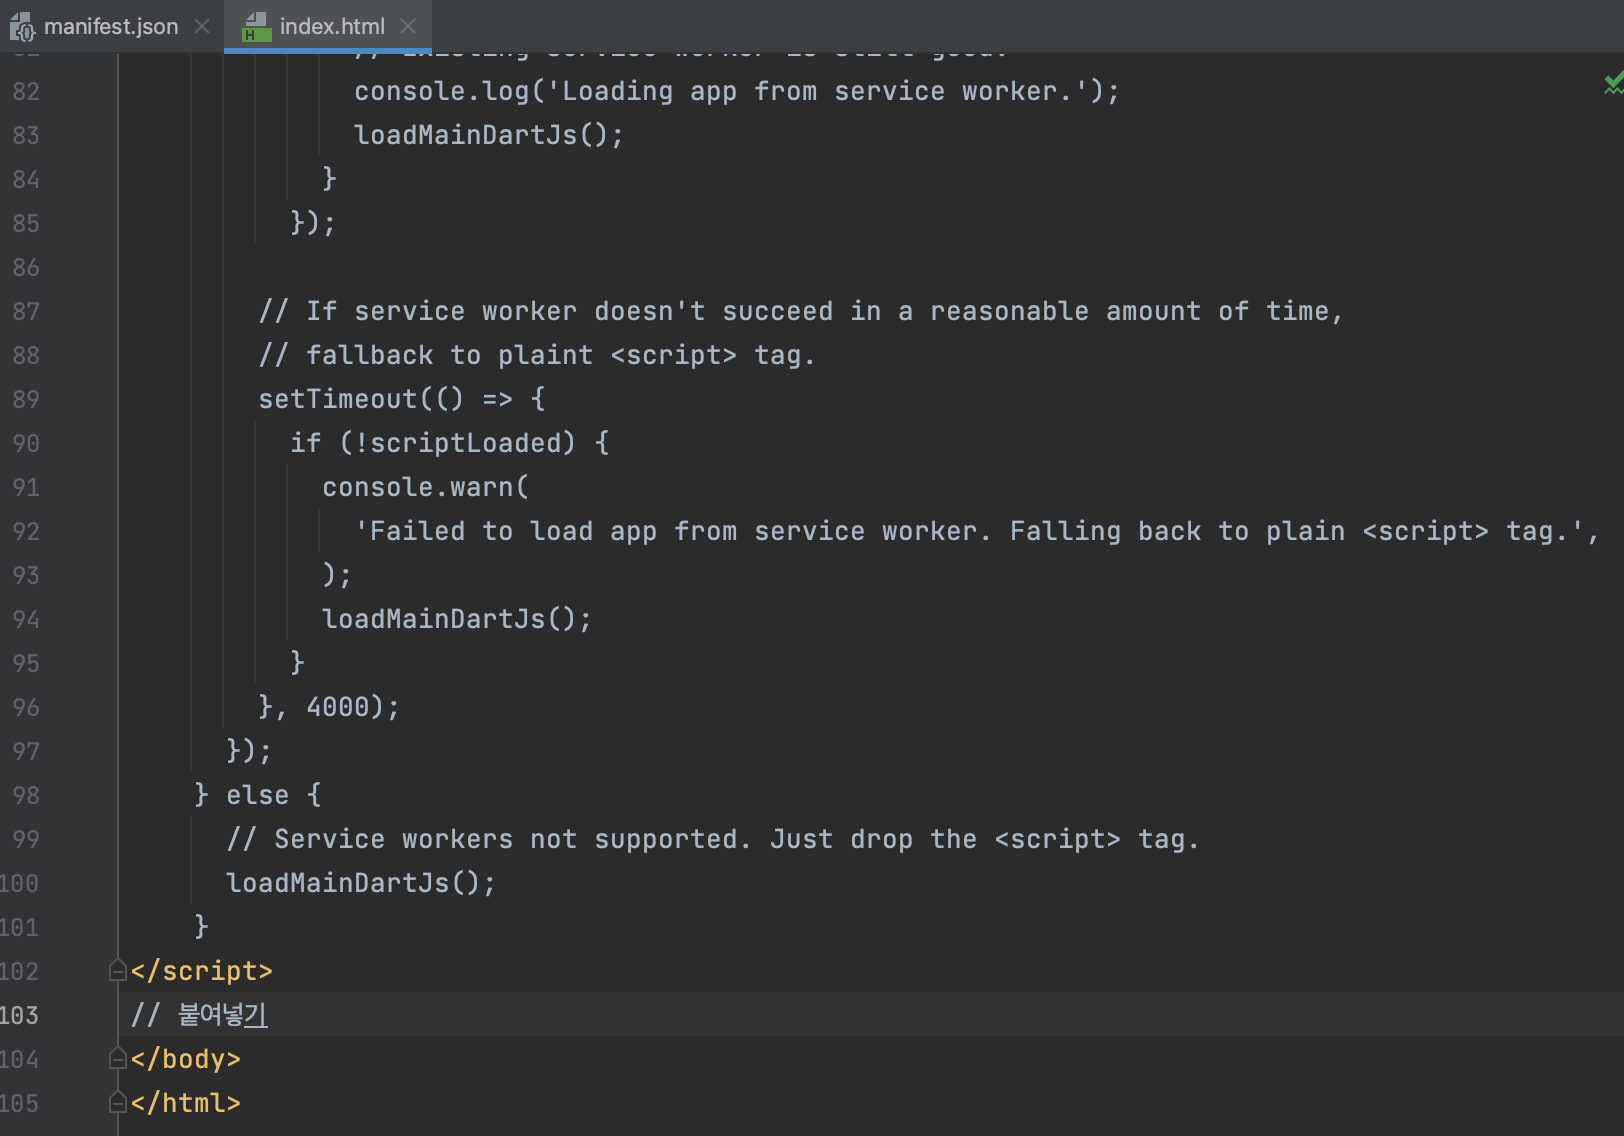This screenshot has width=1624, height=1136.
Task: Click the setTimeout(() => { line
Action: pos(402,399)
